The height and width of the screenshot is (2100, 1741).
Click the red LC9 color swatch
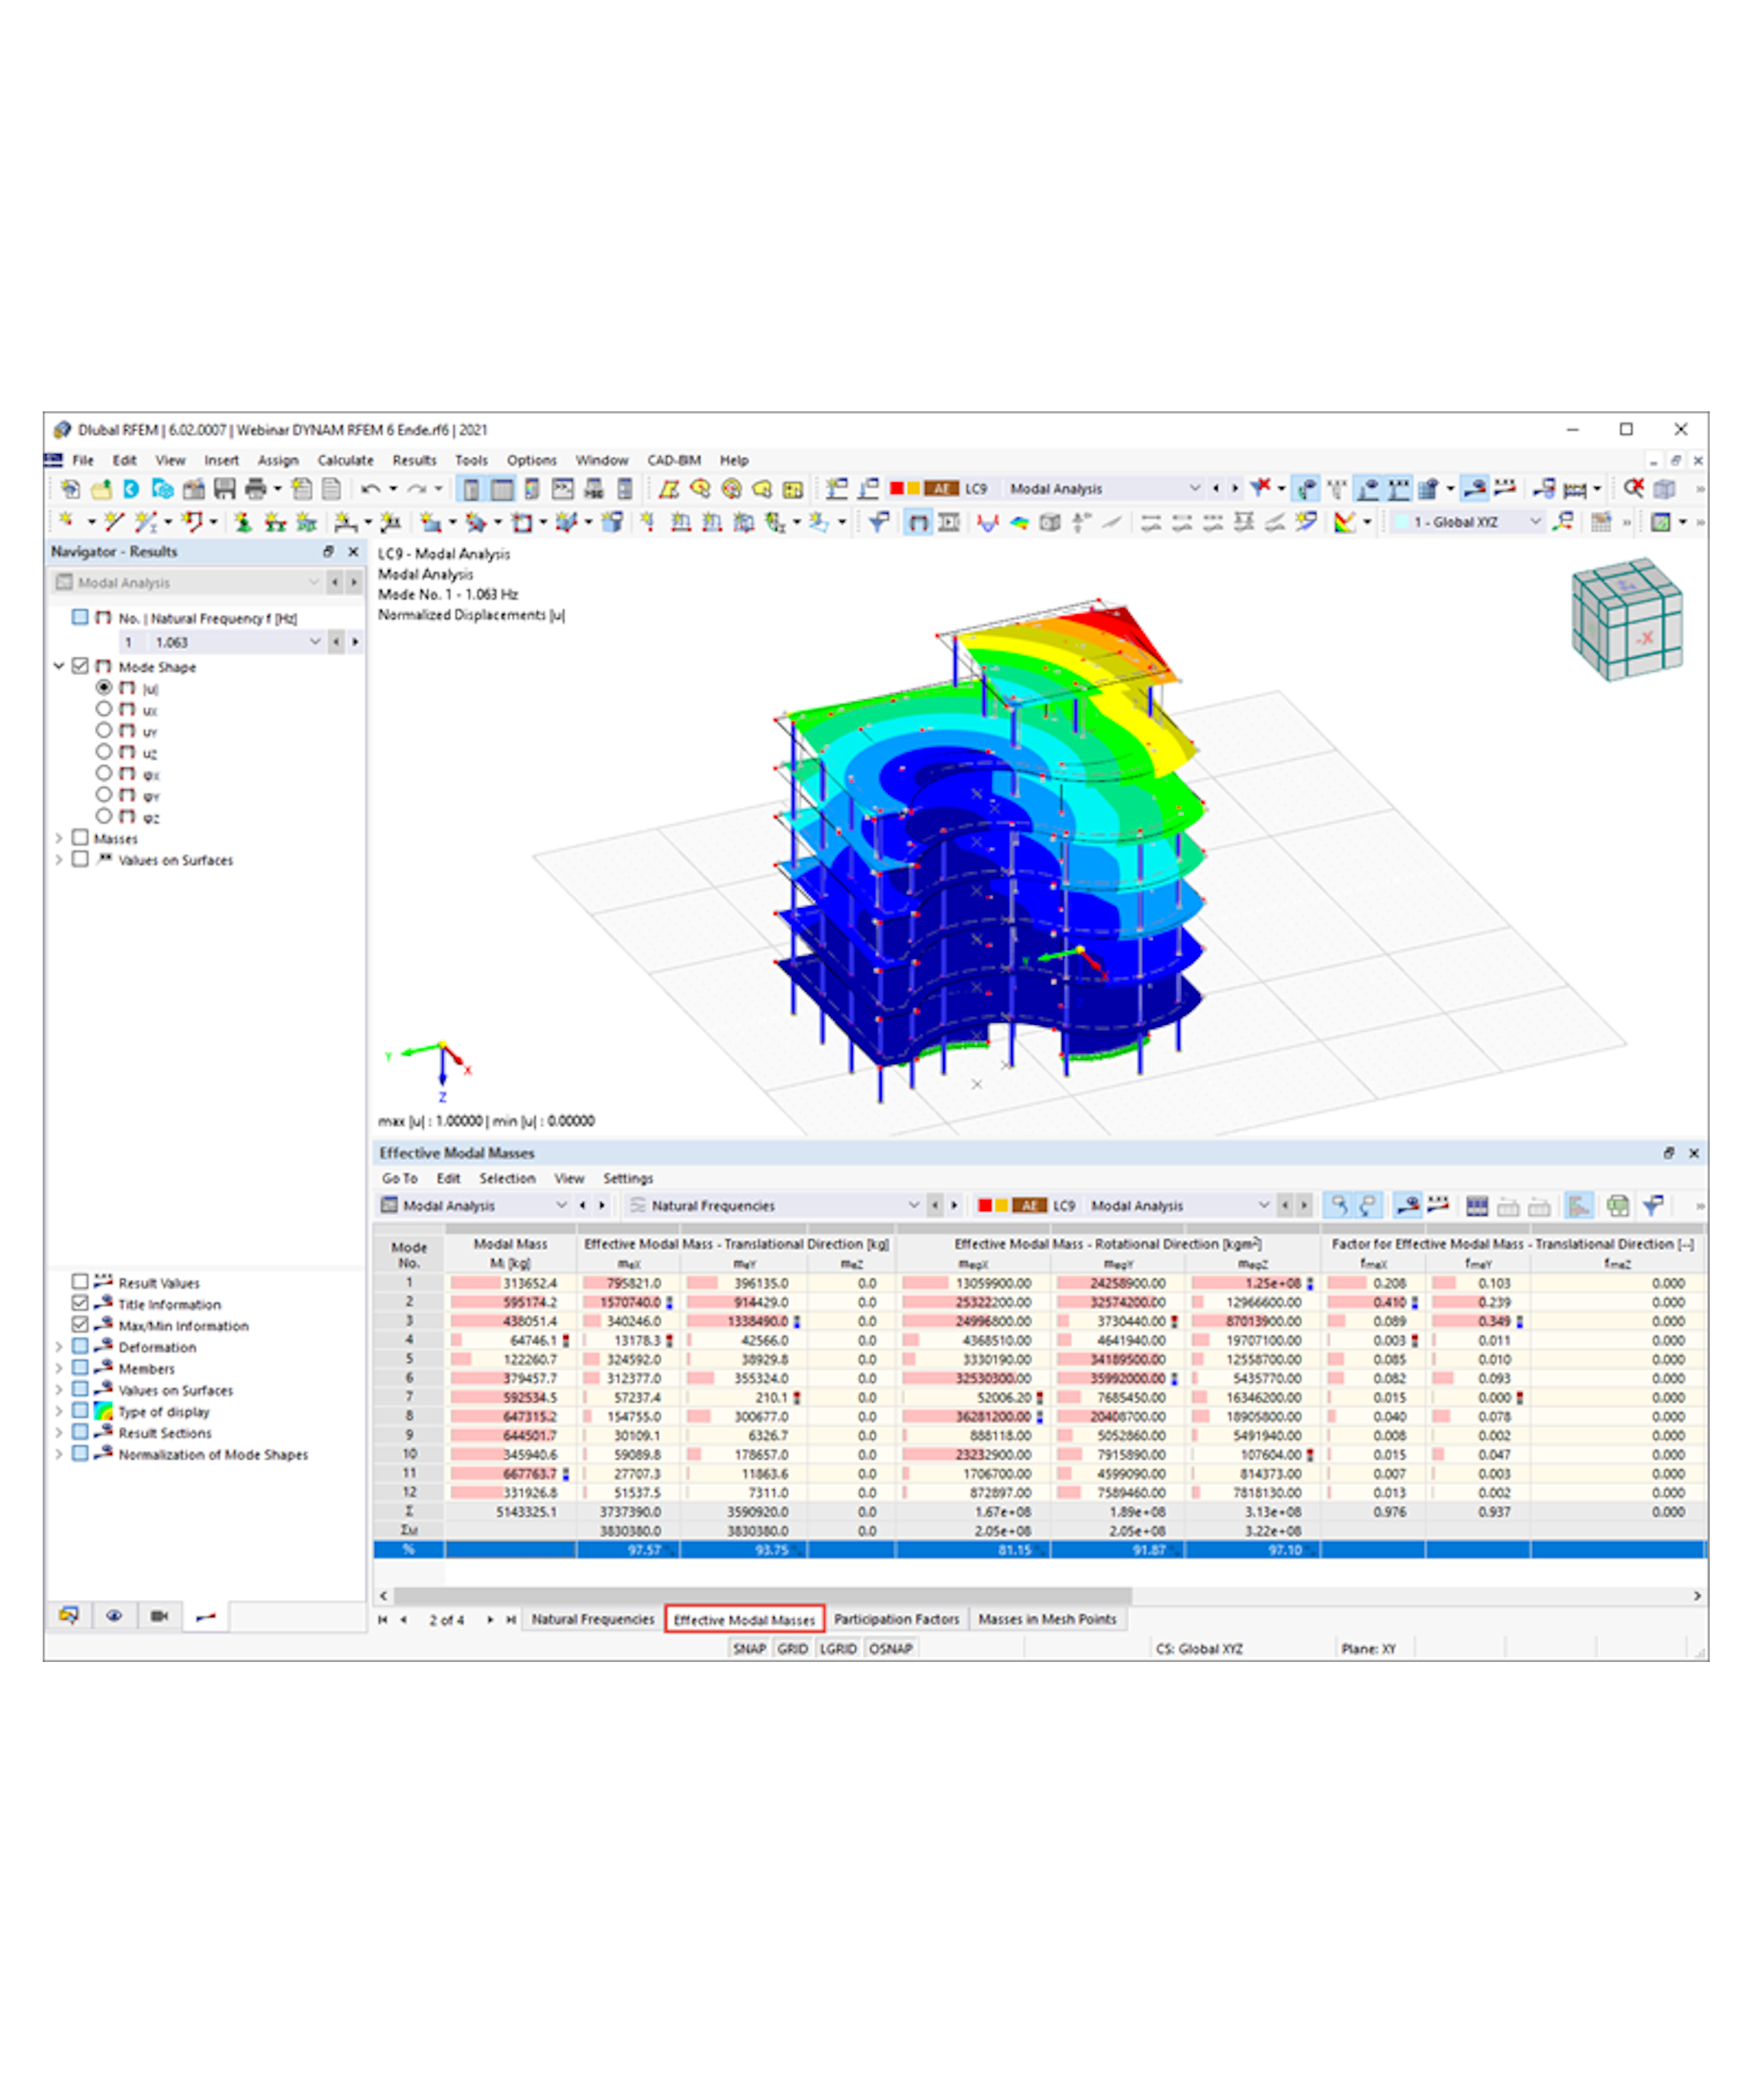coord(897,488)
